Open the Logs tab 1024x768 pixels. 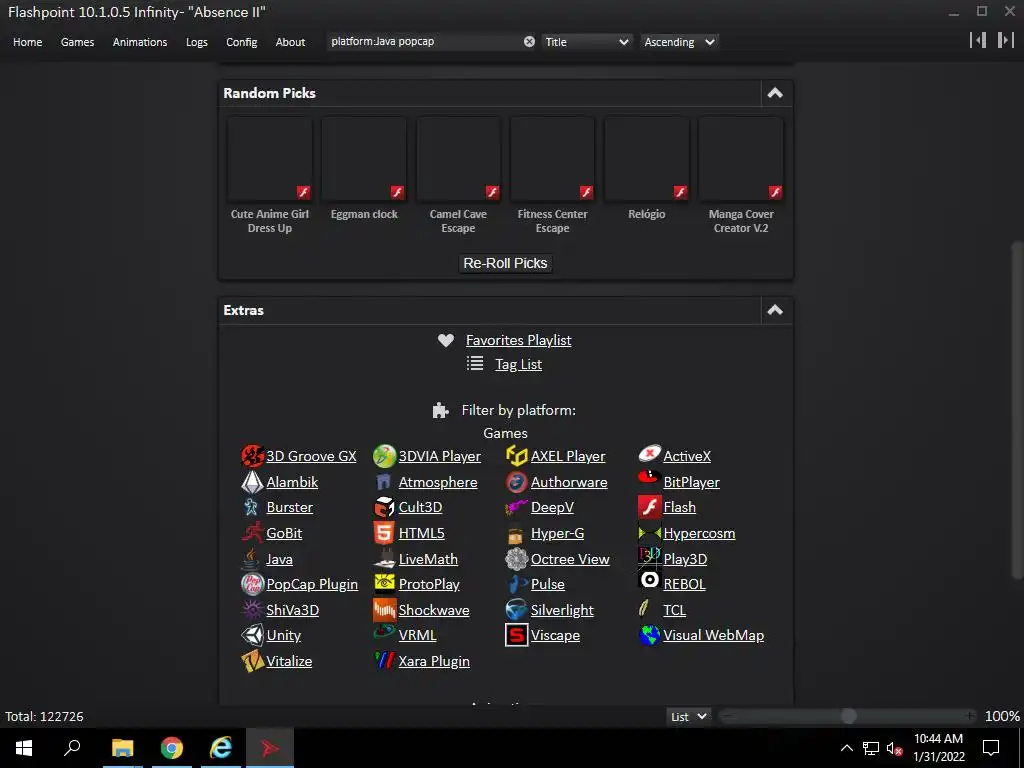point(197,42)
